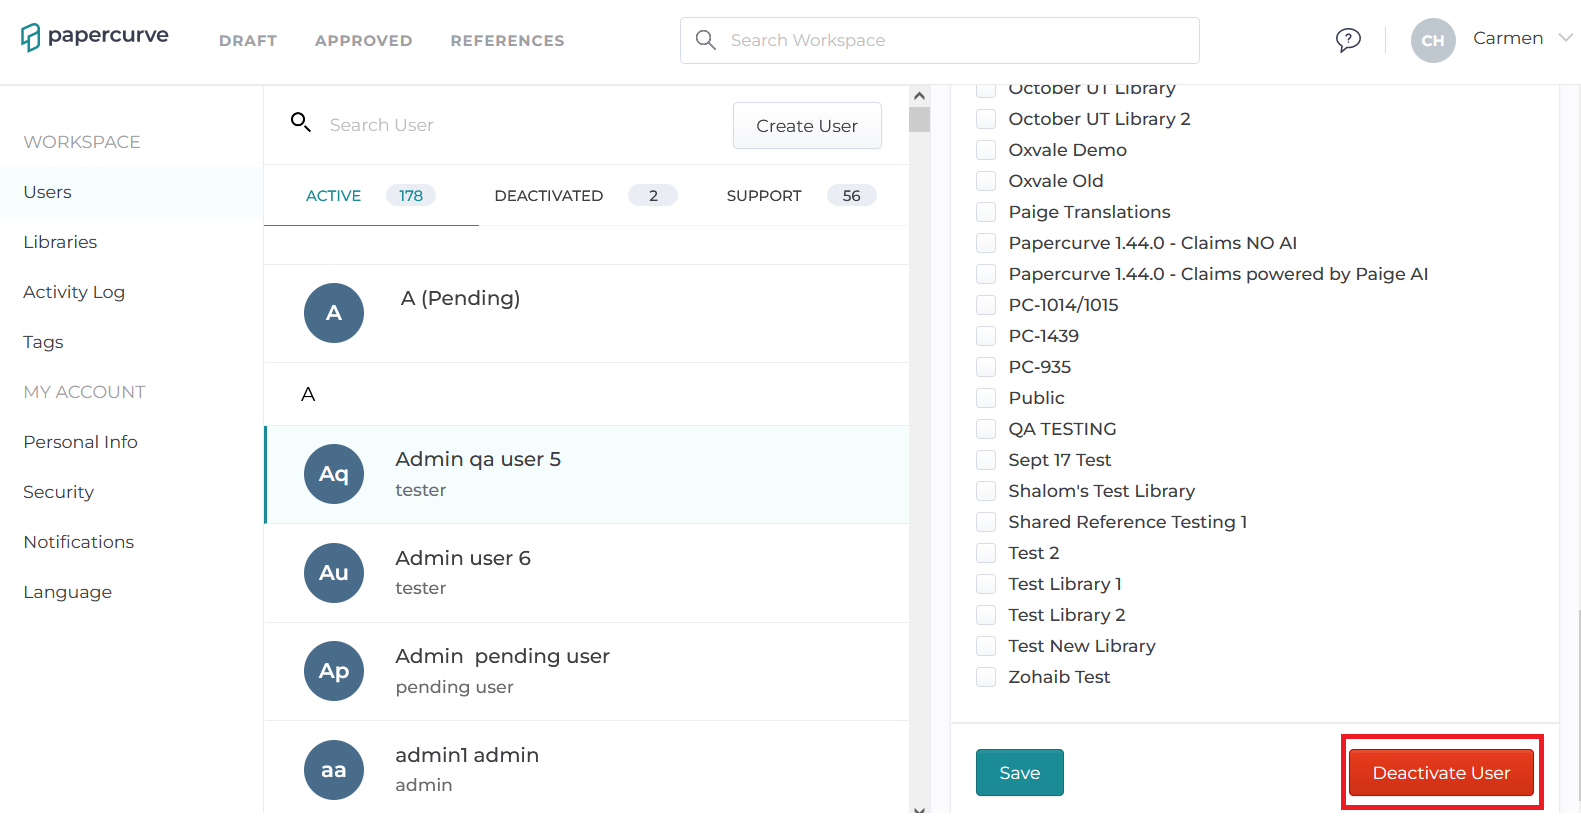Screen dimensions: 1581x816
Task: Select the aa avatar for admin1 admin
Action: pos(334,770)
